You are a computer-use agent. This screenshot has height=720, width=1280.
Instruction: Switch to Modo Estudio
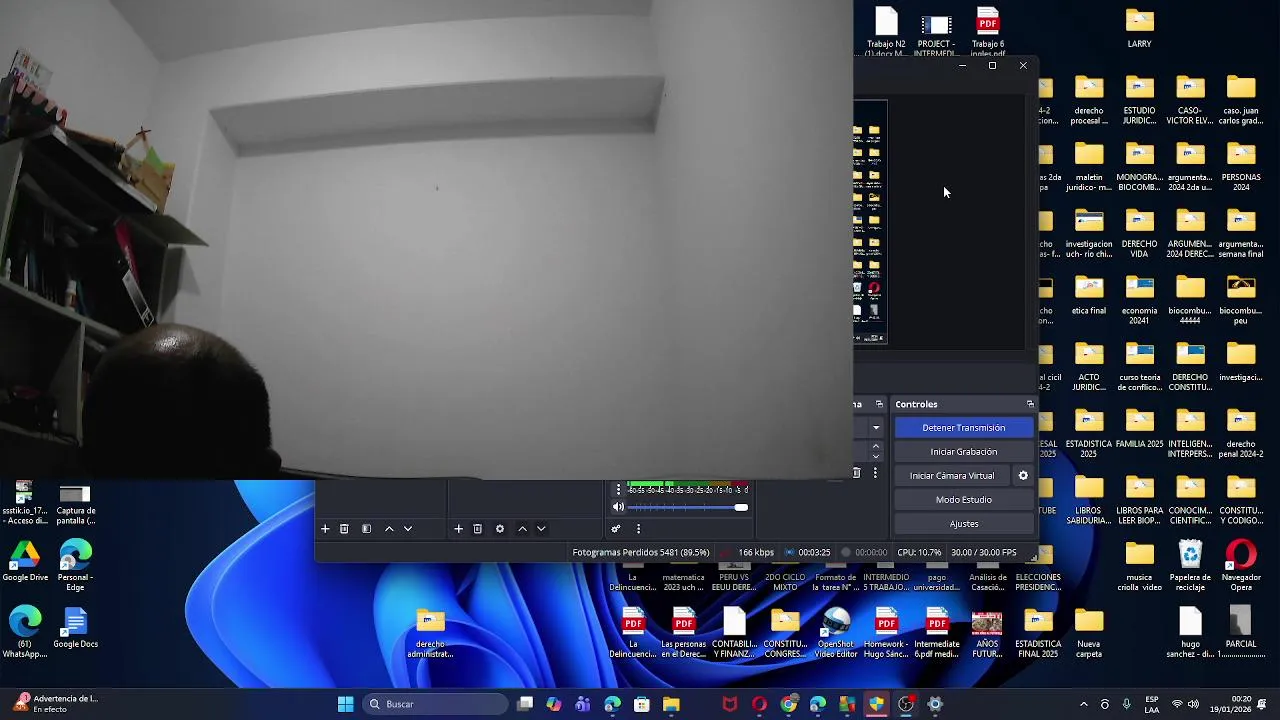(963, 500)
